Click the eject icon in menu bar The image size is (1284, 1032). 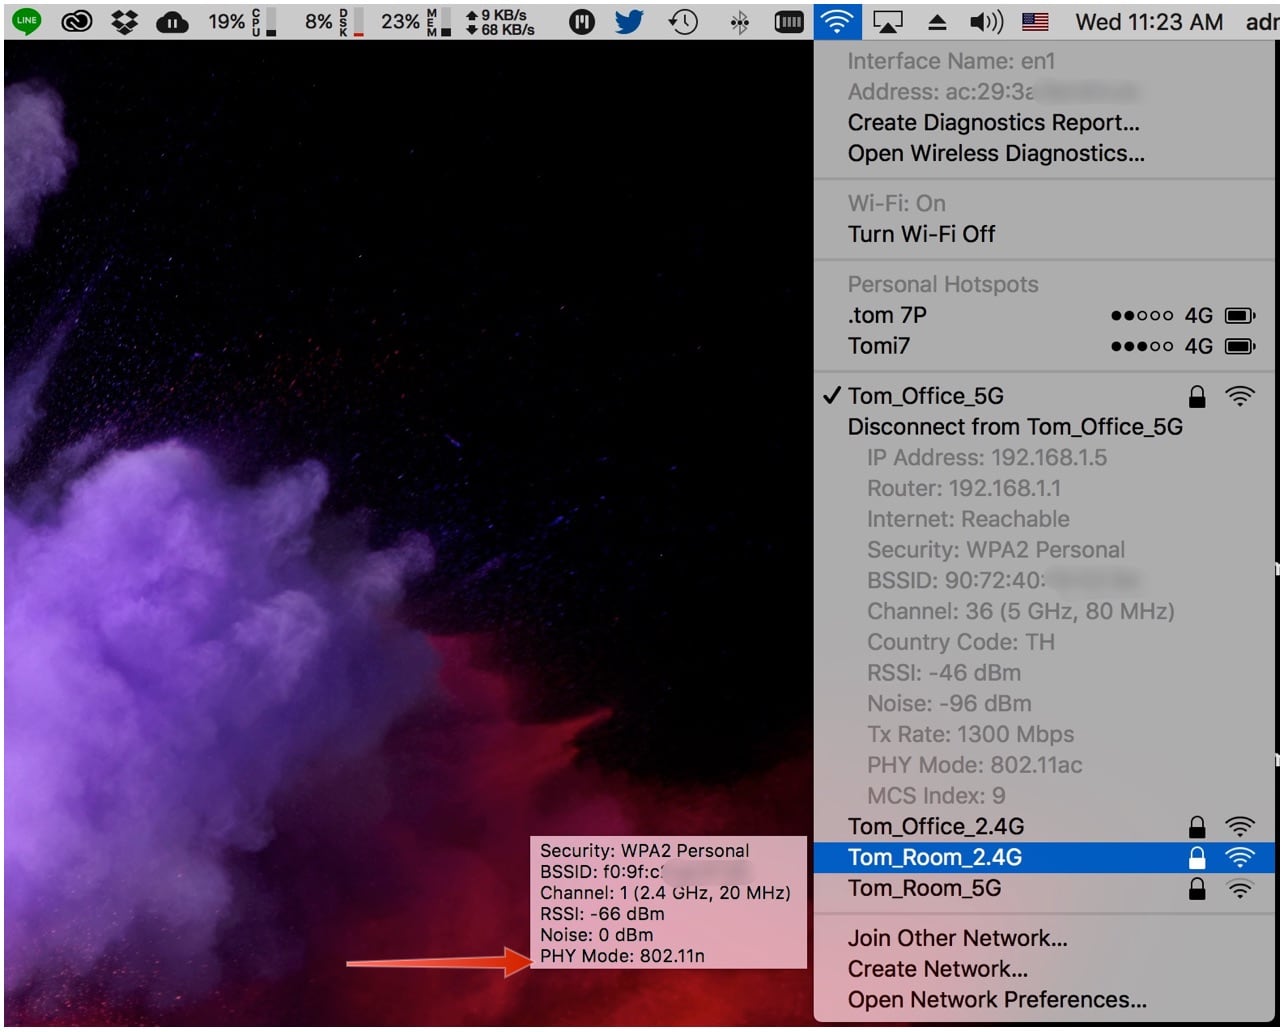pos(937,20)
